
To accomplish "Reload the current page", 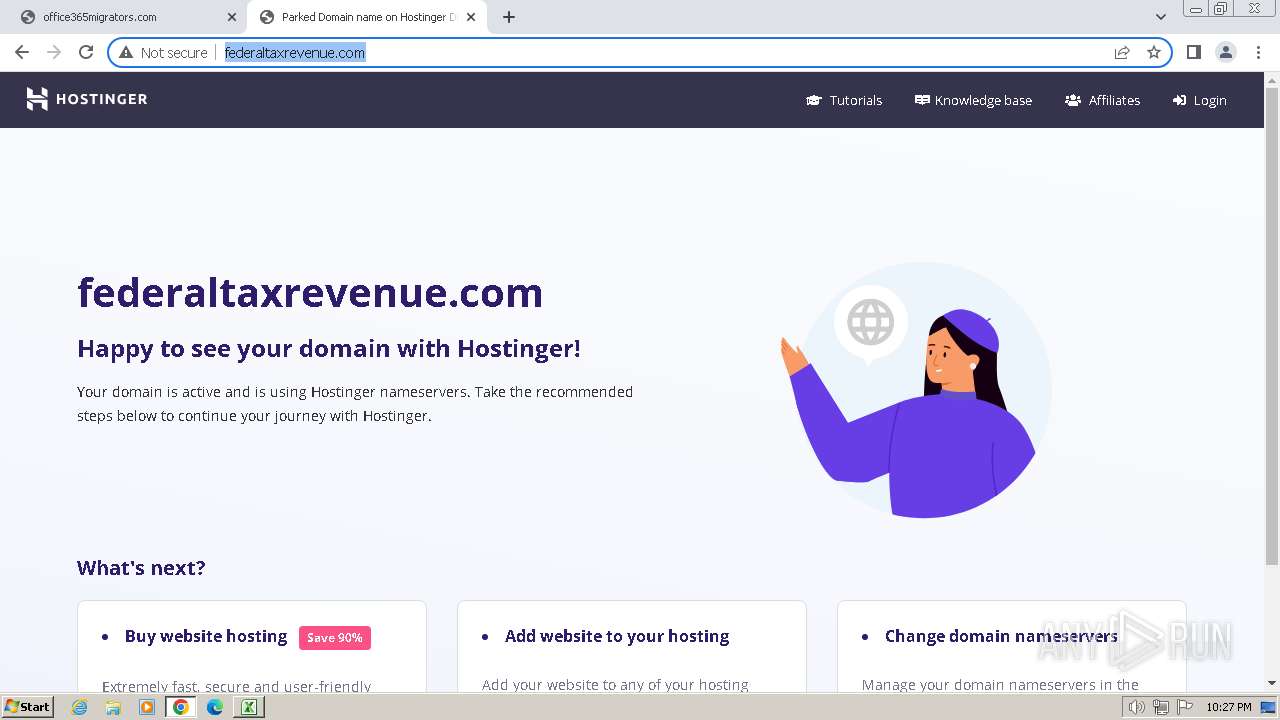I will 86,52.
